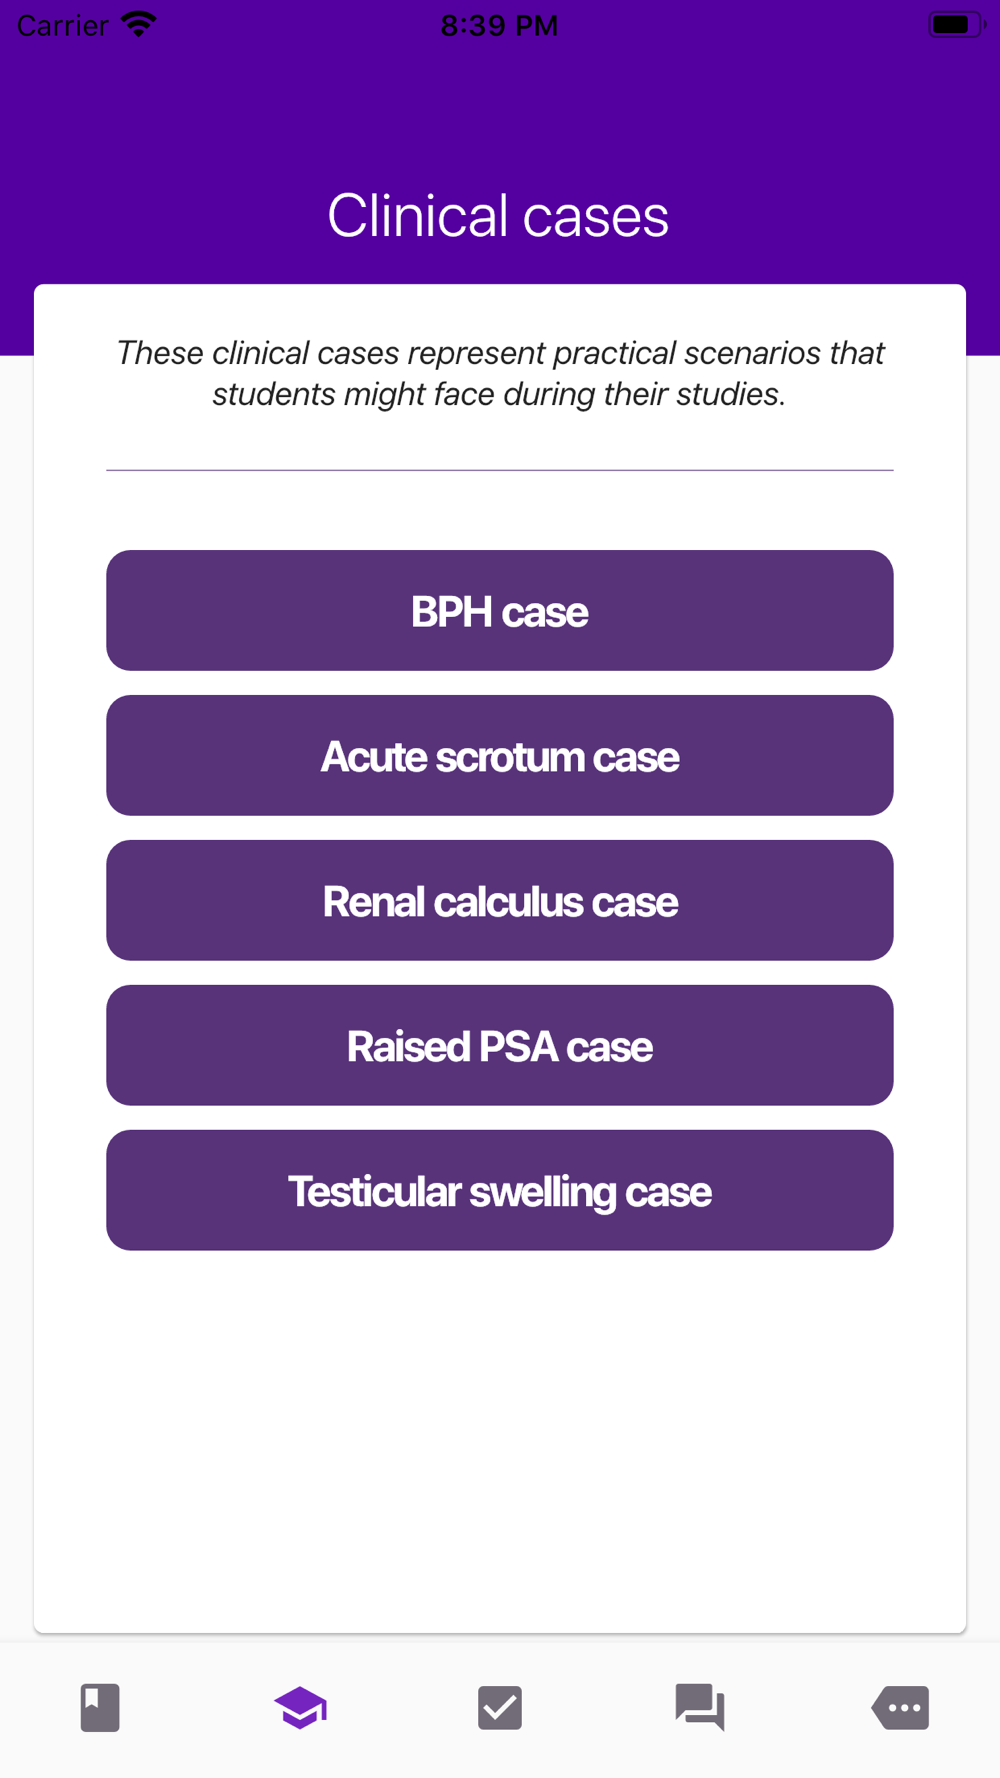
Task: Select the graduation cap tab icon
Action: [x=300, y=1707]
